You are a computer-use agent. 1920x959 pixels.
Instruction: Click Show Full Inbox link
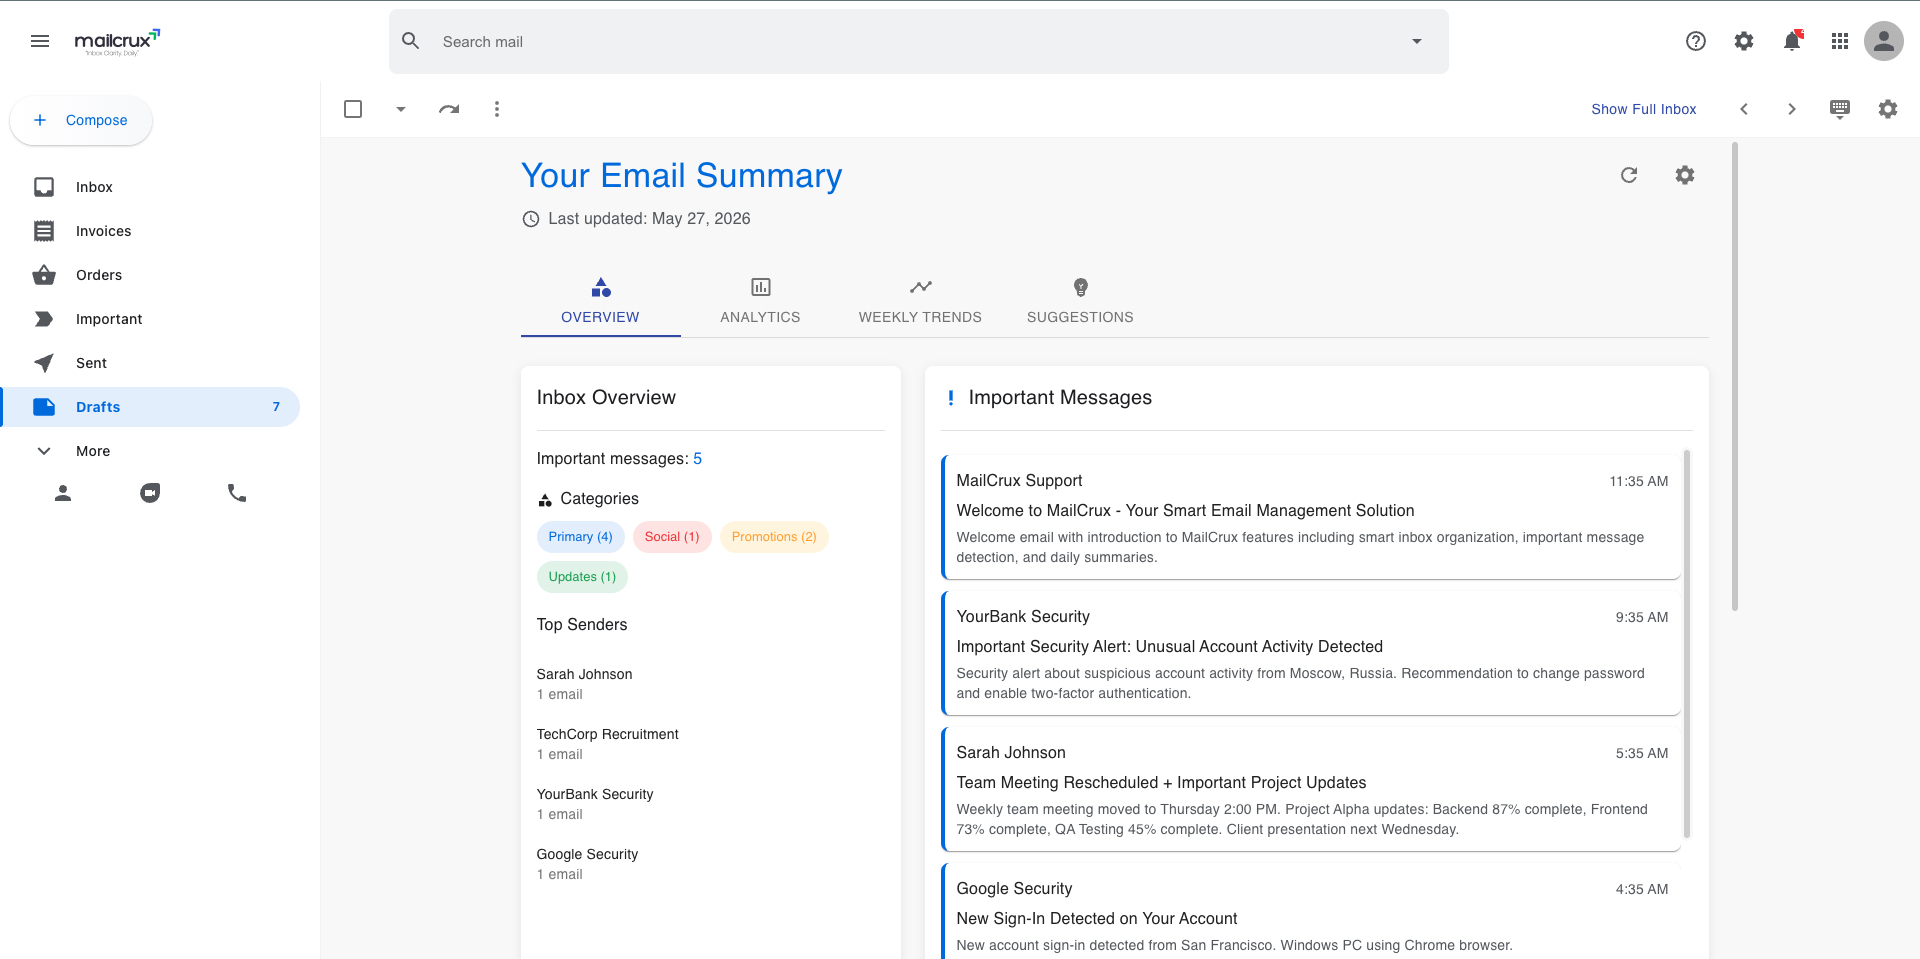[x=1643, y=109]
